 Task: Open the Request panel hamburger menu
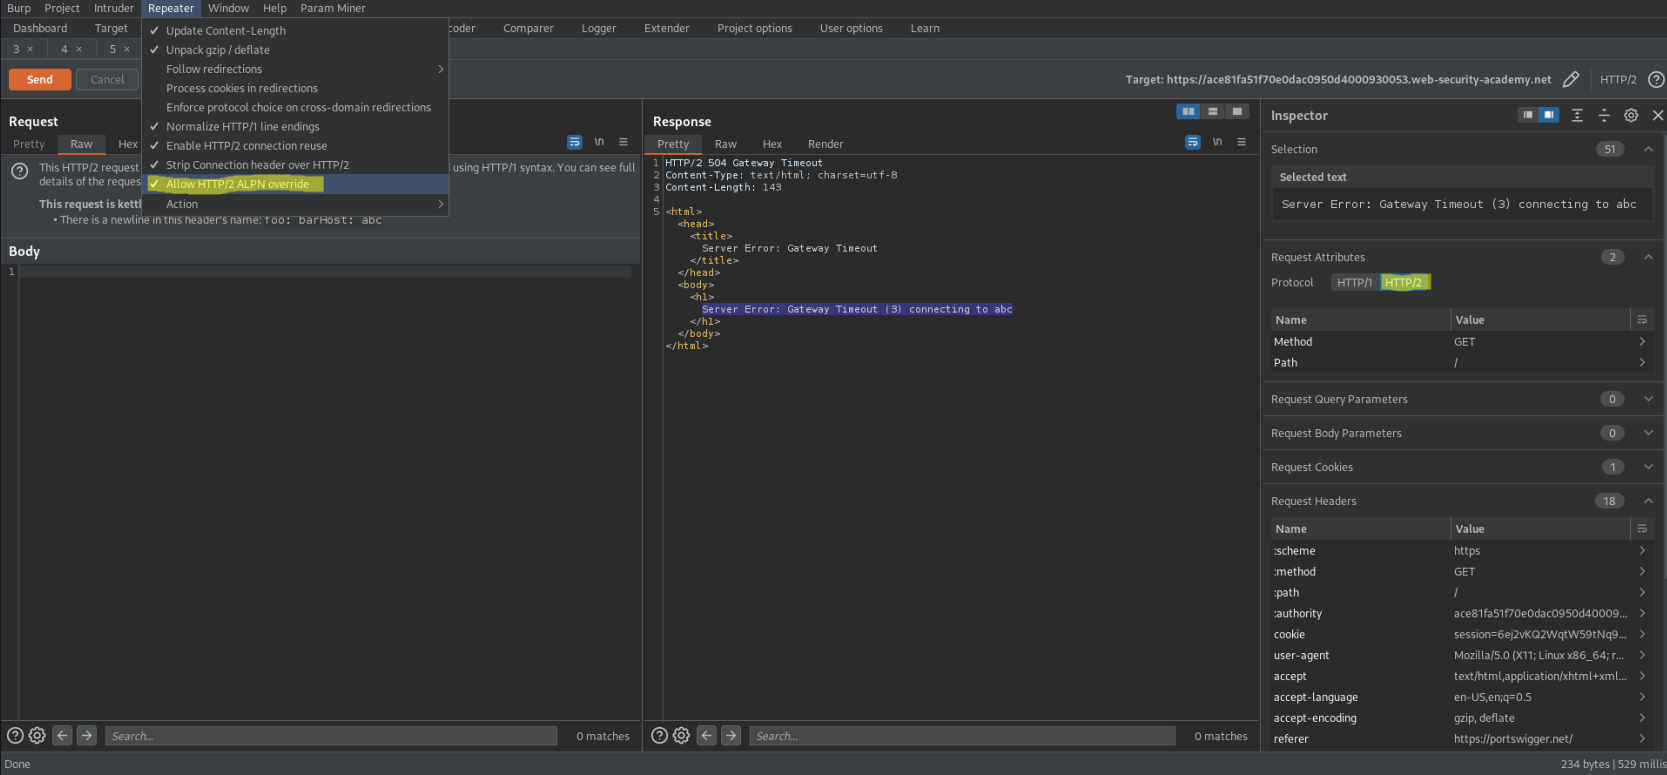pos(623,142)
